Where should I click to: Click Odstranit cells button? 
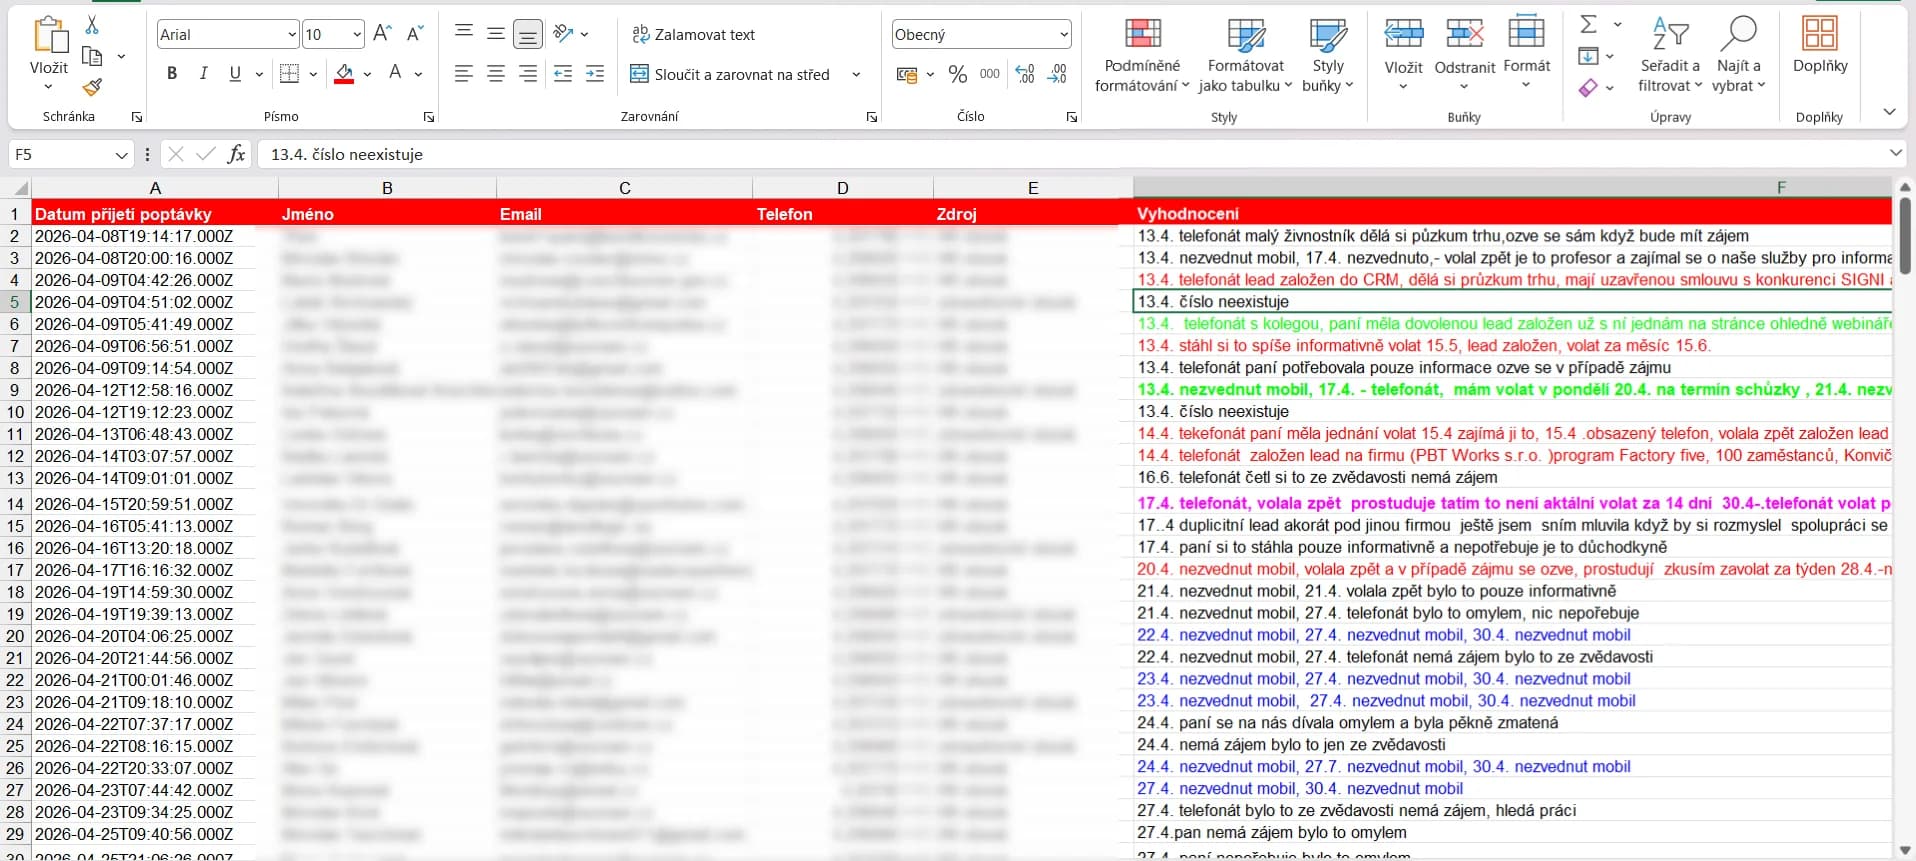[x=1465, y=53]
